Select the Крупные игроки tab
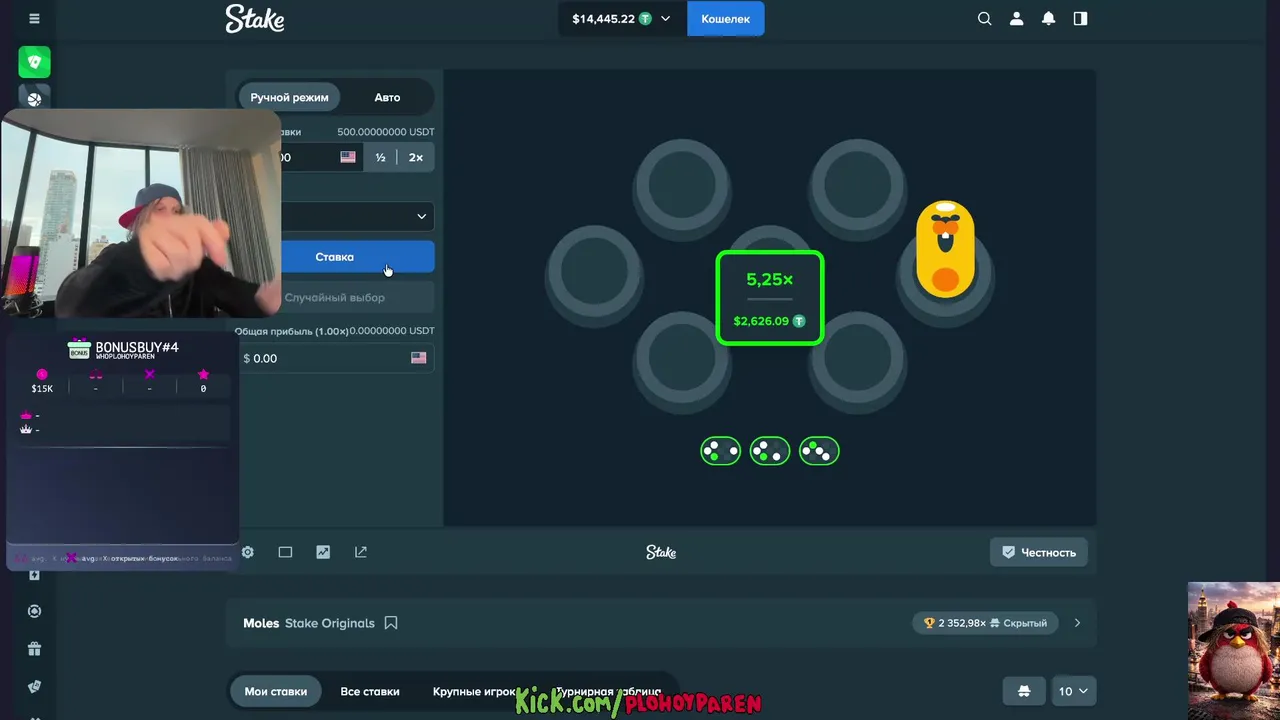 click(x=475, y=691)
